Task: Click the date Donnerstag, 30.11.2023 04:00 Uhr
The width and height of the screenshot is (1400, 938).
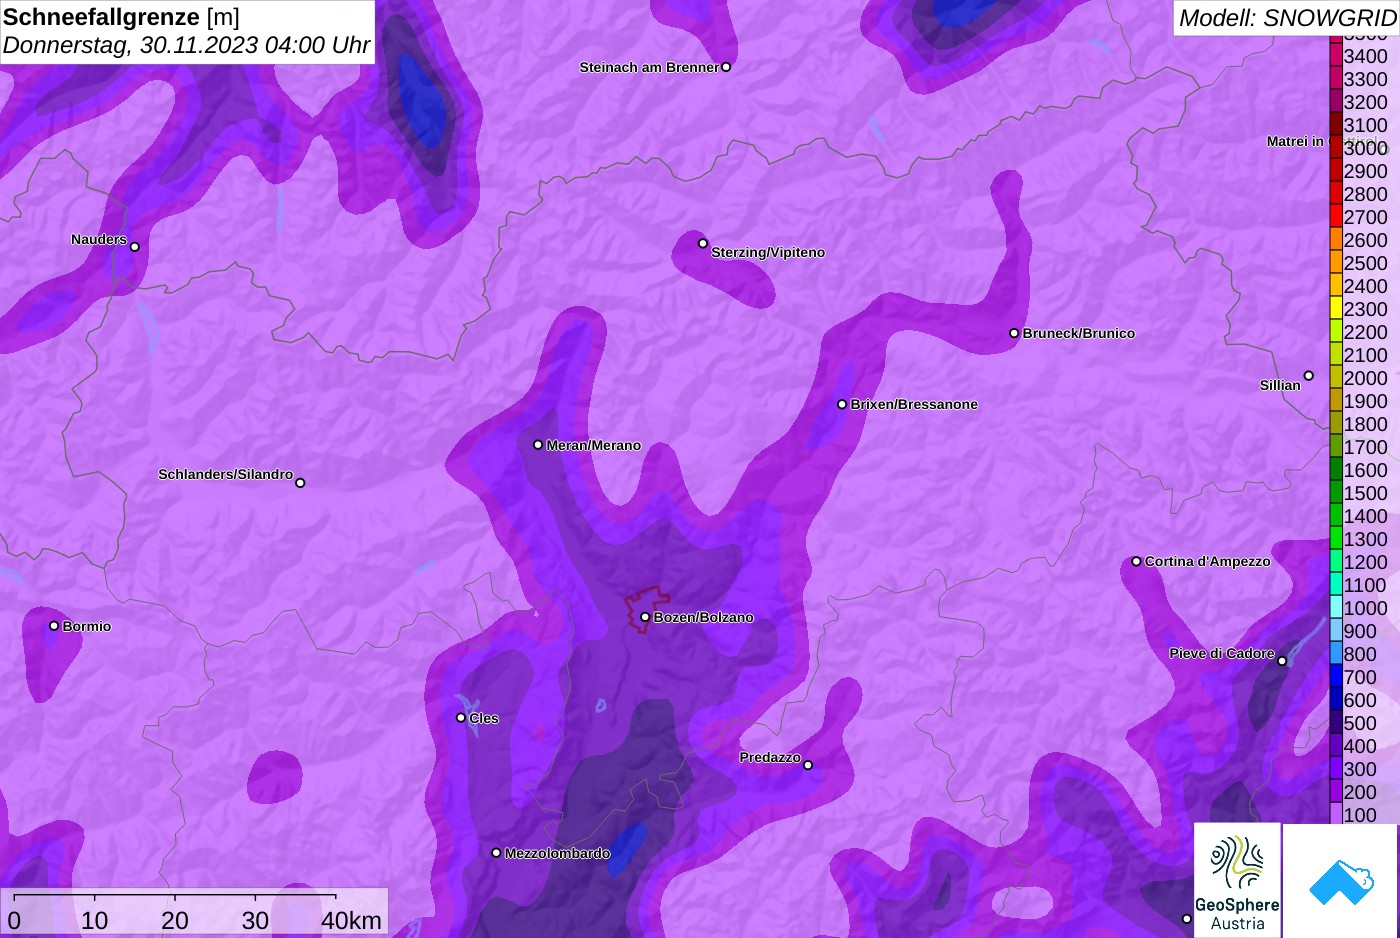Action: [187, 45]
